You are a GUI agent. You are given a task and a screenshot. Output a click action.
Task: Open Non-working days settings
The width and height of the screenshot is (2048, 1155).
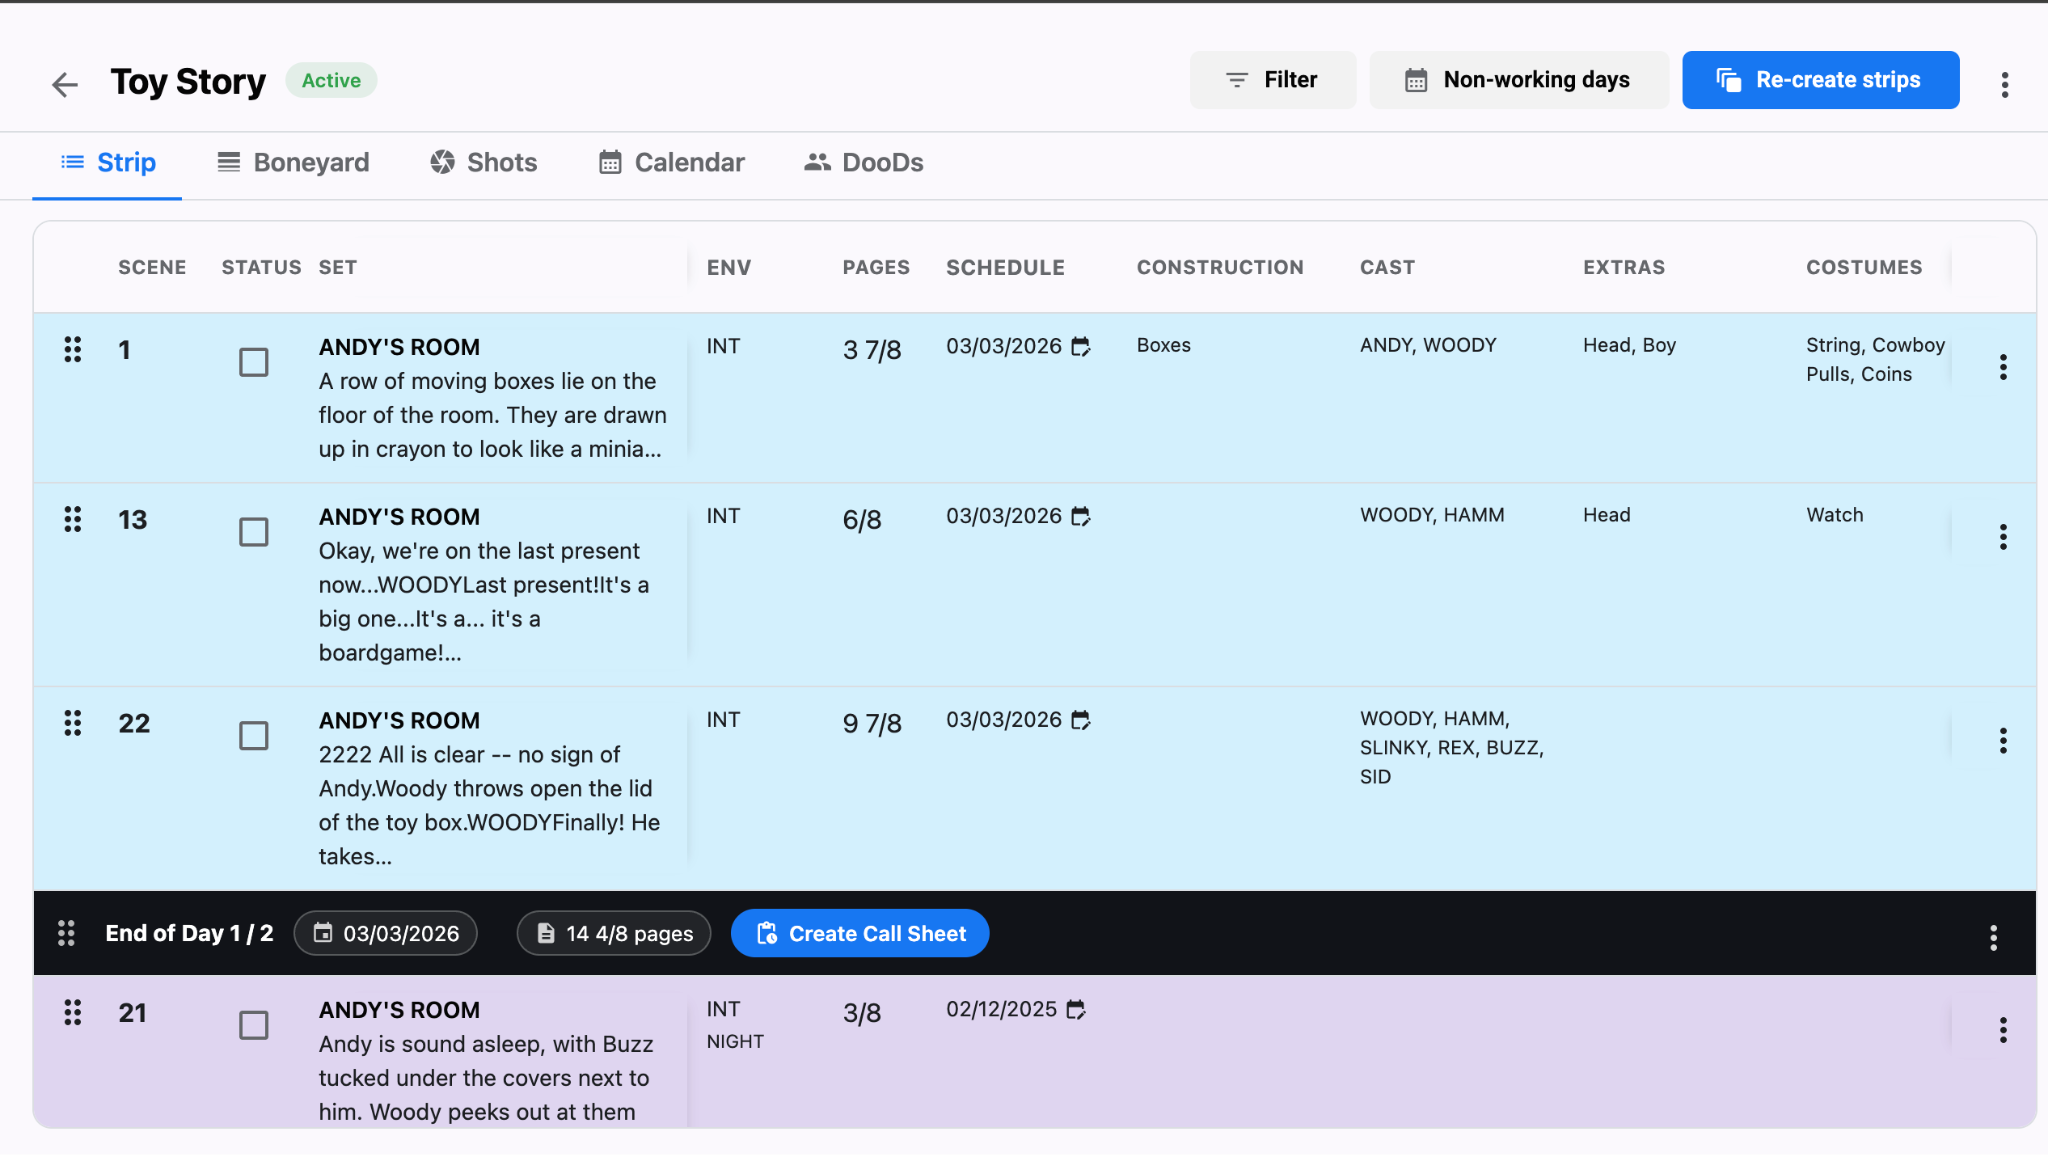coord(1519,80)
